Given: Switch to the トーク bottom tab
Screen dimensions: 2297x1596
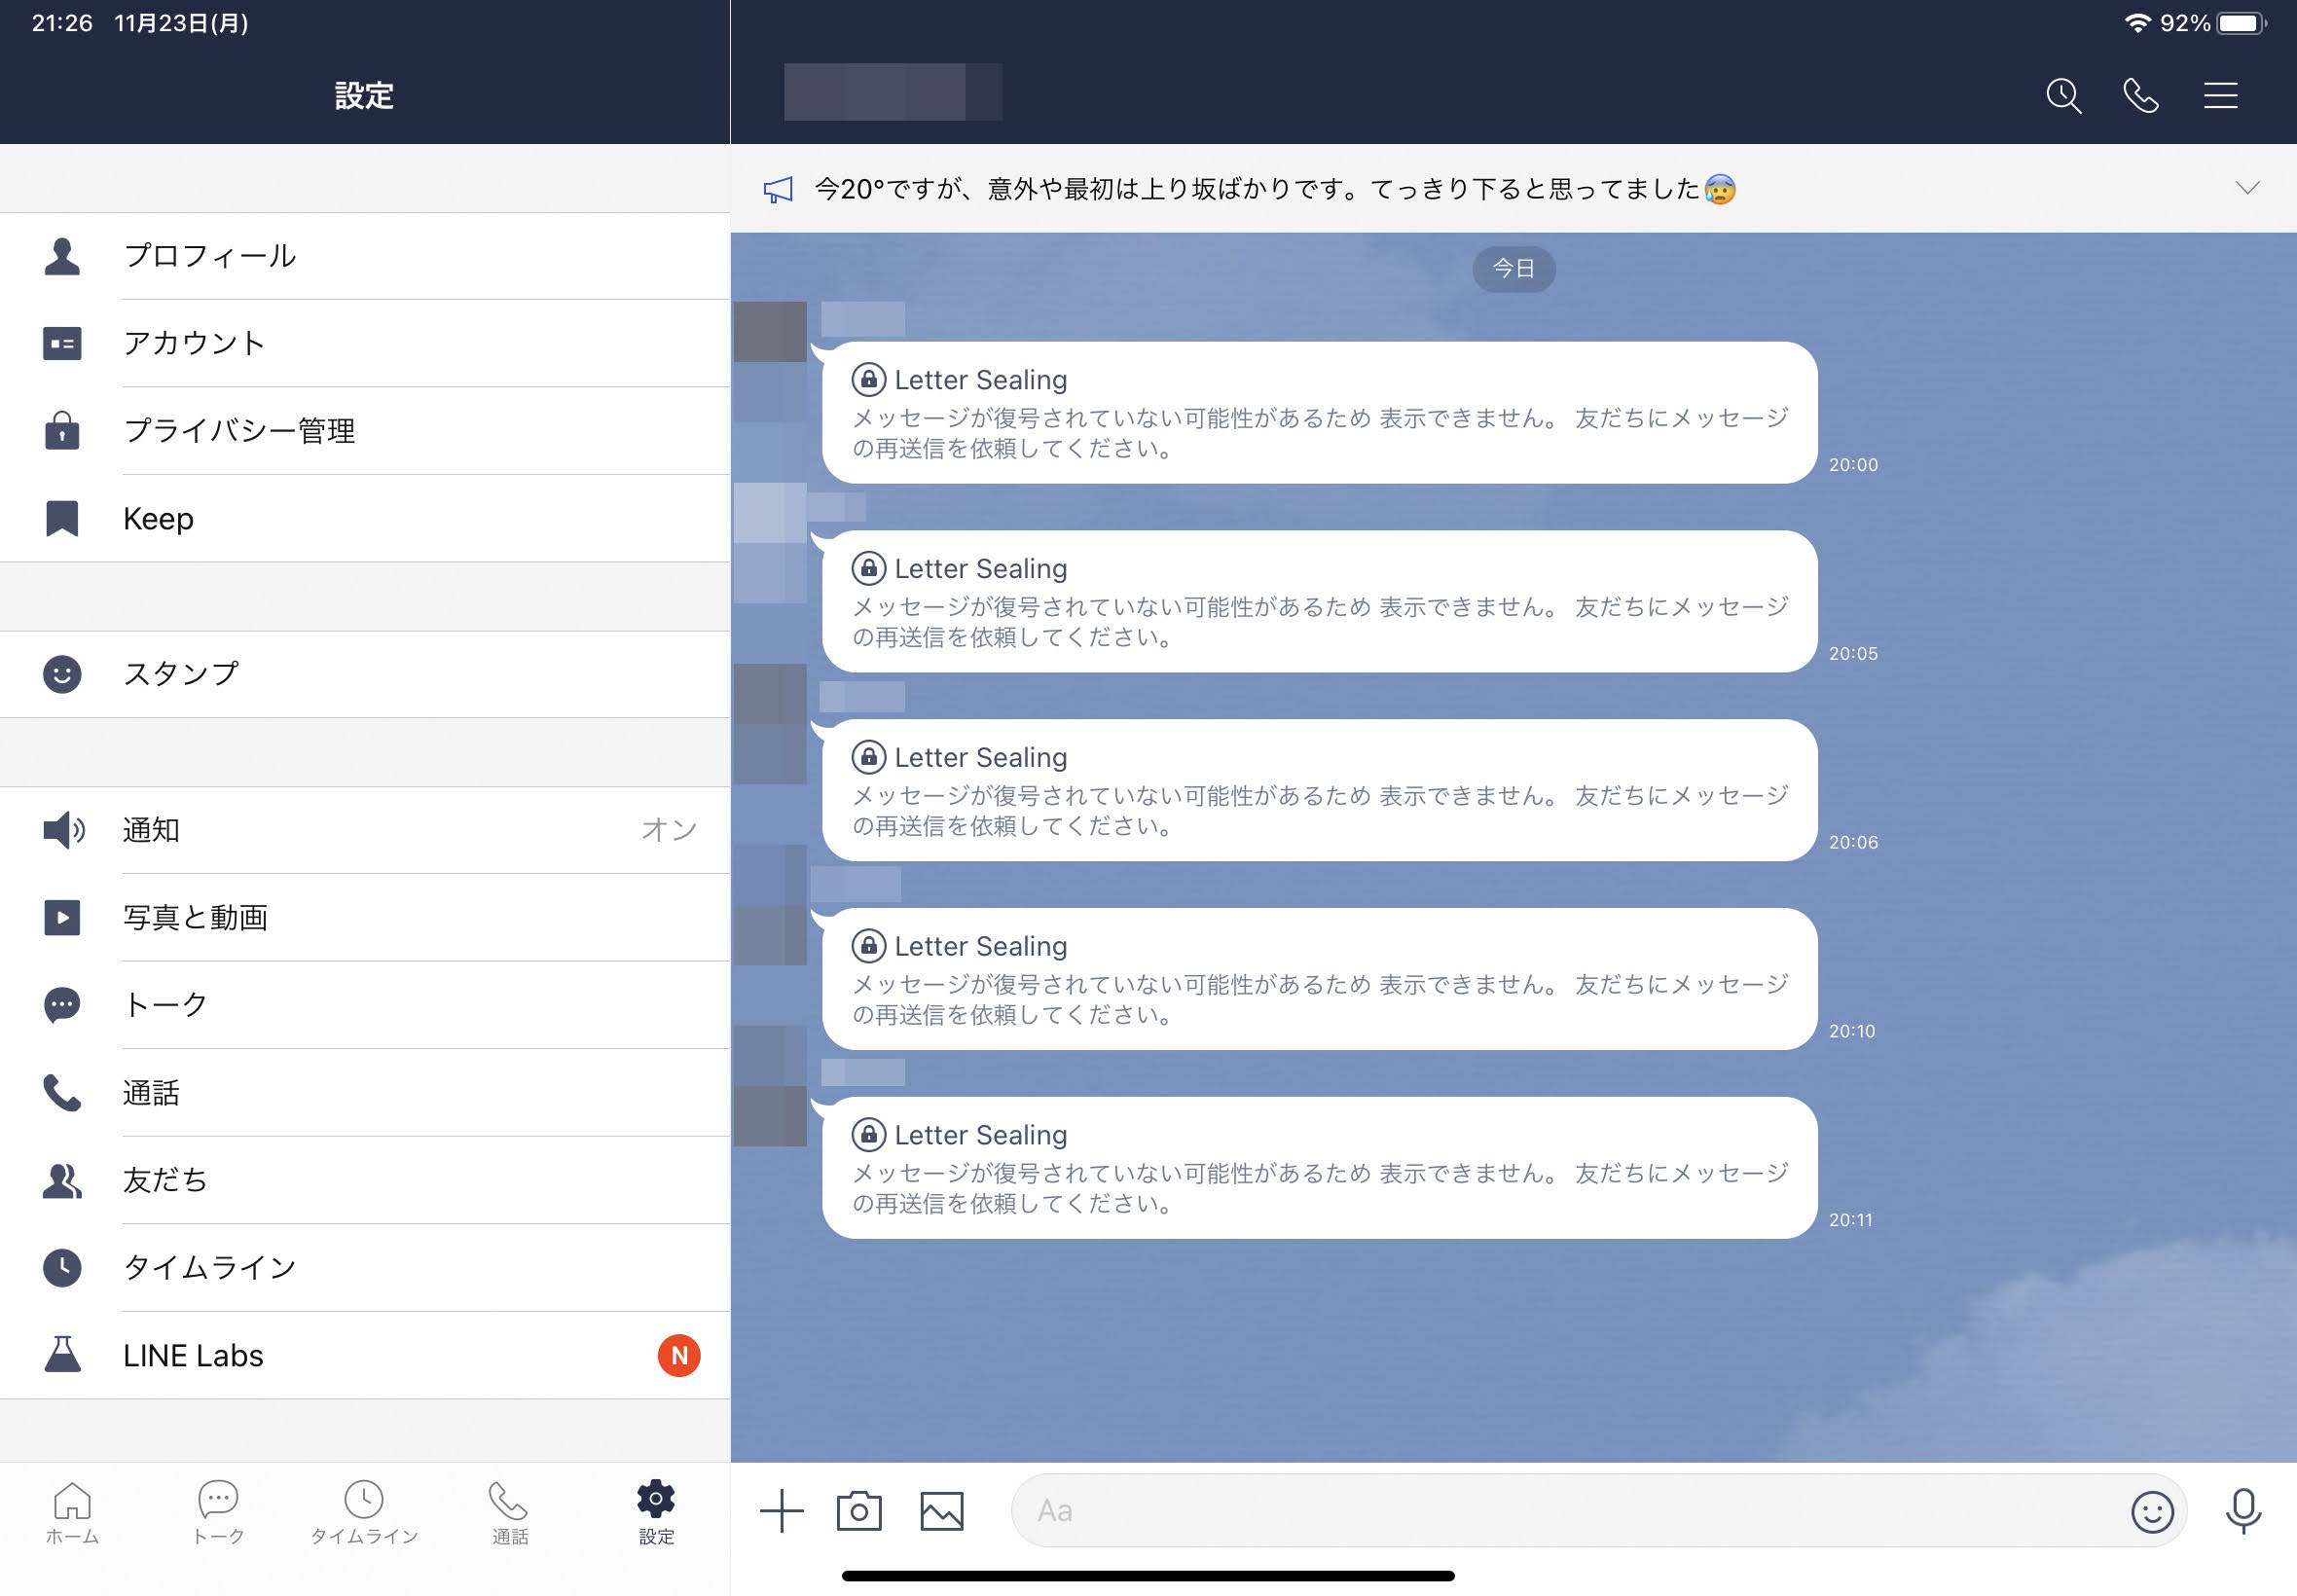Looking at the screenshot, I should (x=218, y=1512).
